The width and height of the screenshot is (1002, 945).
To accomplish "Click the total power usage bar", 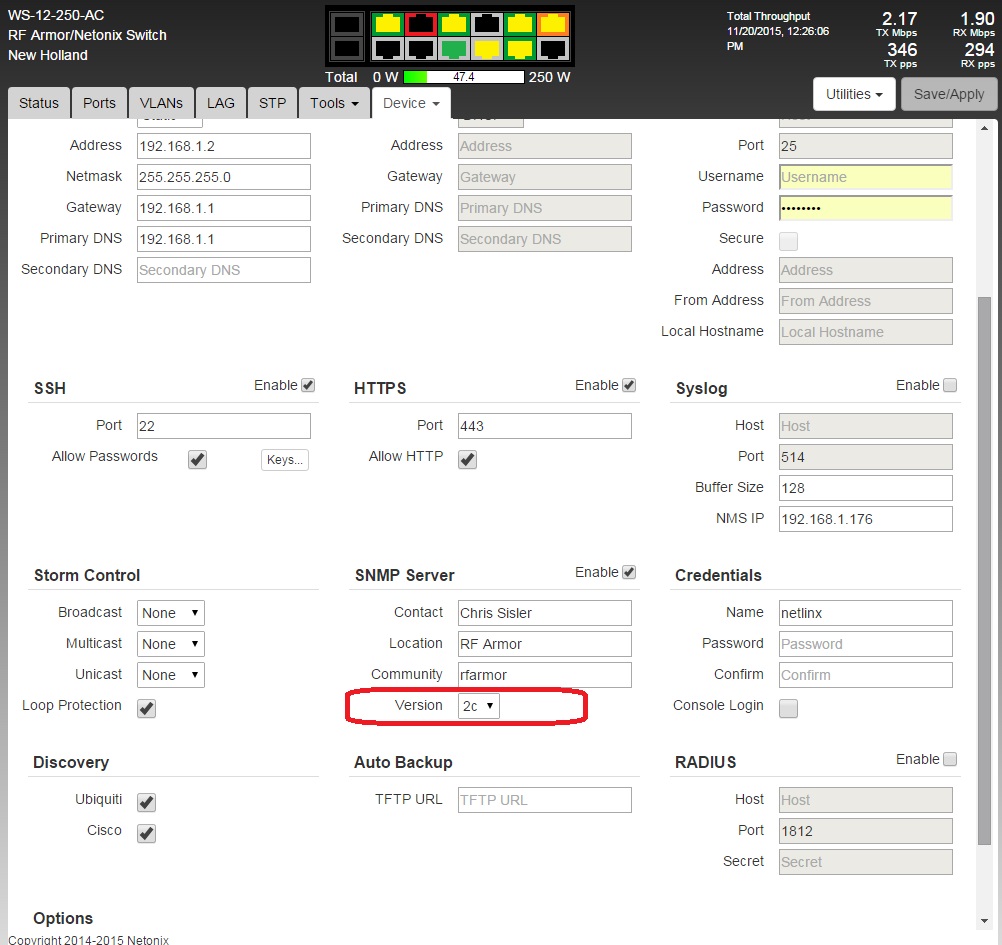I will coord(464,77).
